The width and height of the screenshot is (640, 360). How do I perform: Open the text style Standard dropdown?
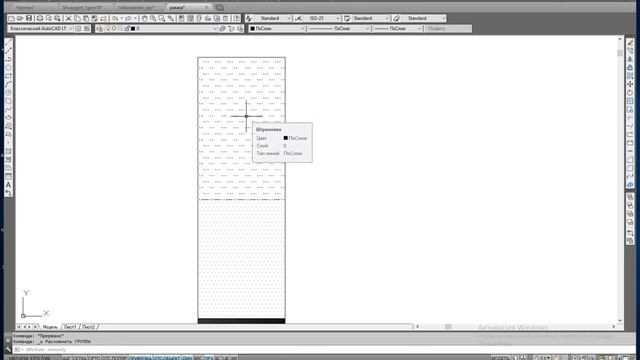click(273, 18)
